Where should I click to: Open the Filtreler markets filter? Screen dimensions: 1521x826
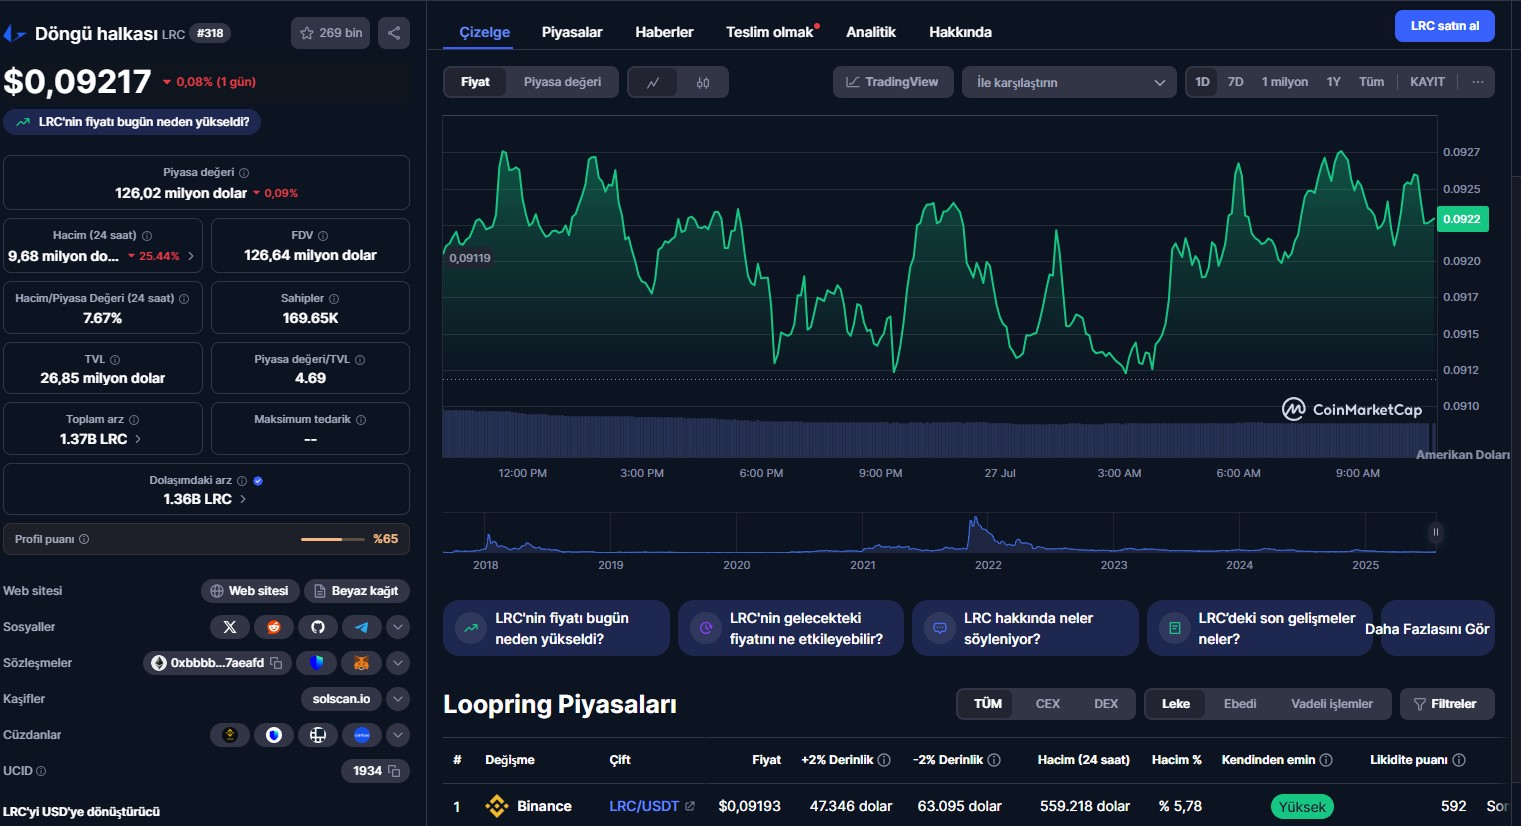[1447, 704]
